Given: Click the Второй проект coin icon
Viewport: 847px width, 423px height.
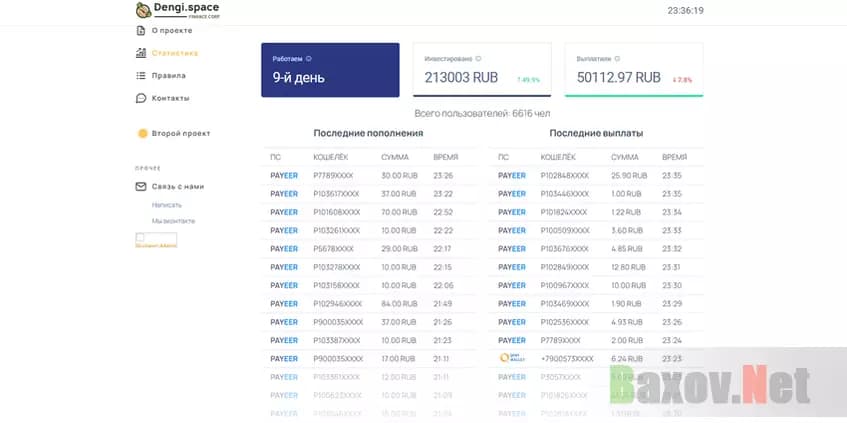Looking at the screenshot, I should (x=143, y=133).
